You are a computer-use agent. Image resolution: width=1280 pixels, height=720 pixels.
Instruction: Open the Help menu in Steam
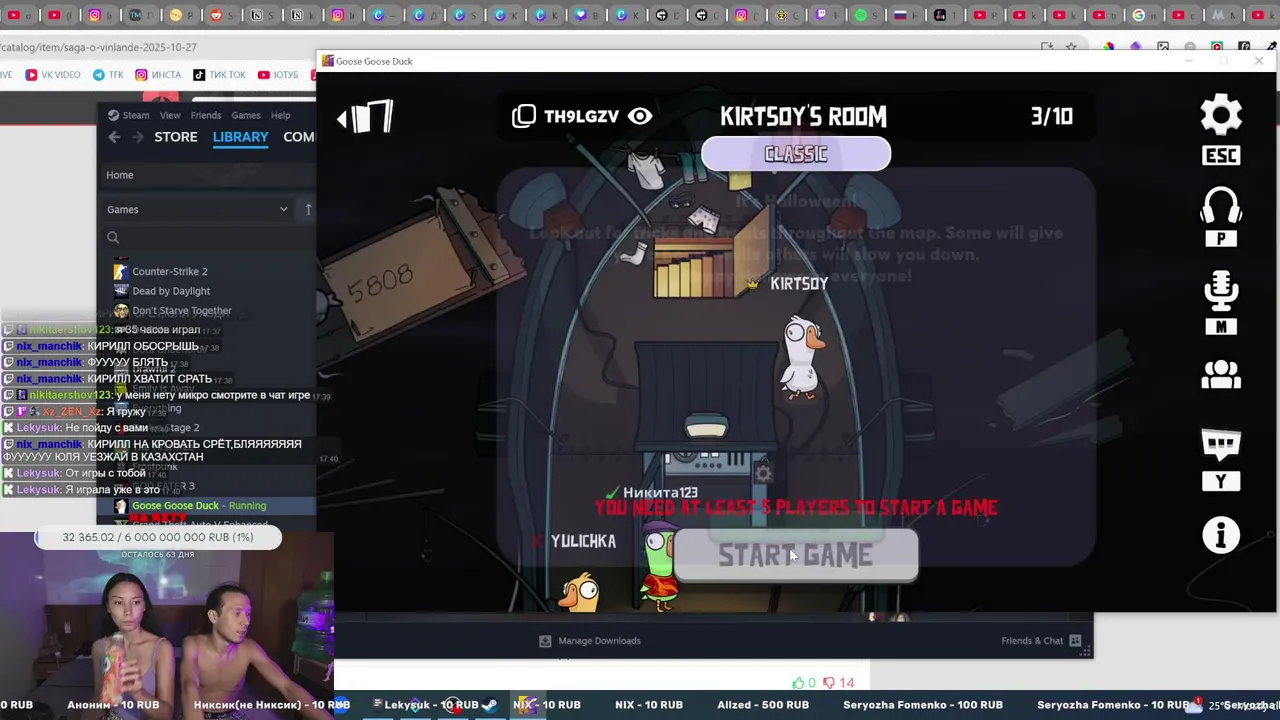point(281,115)
